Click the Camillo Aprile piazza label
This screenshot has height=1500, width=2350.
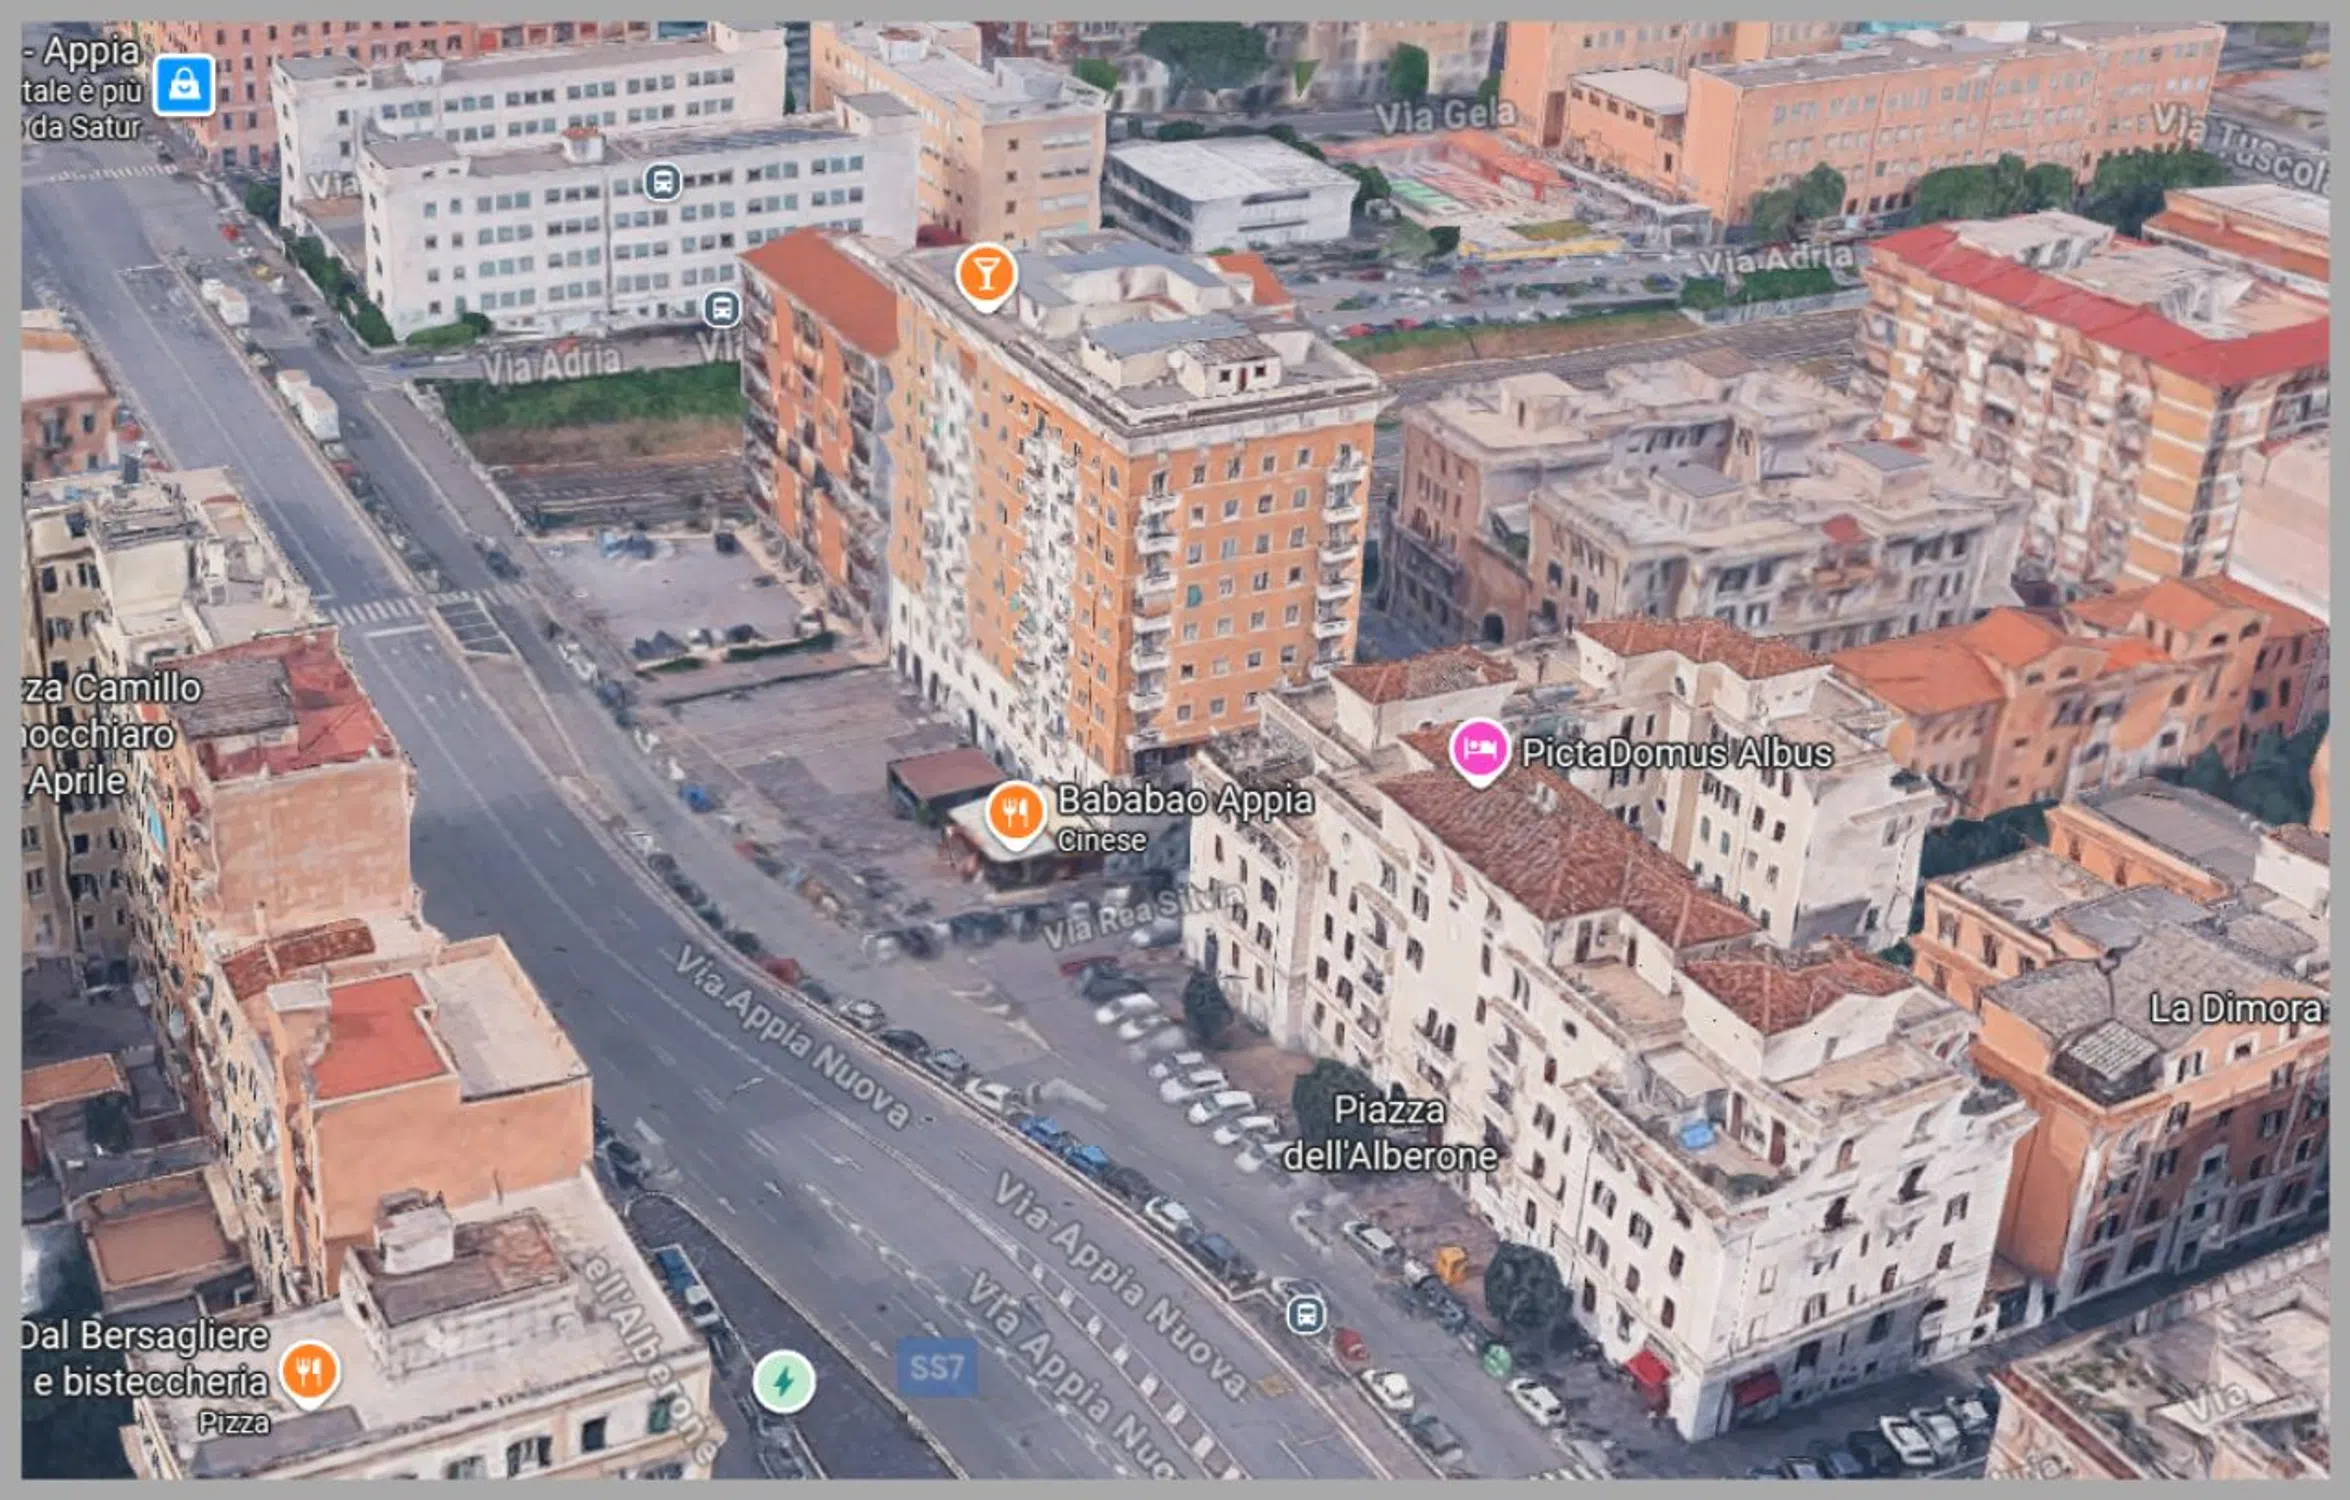click(110, 734)
